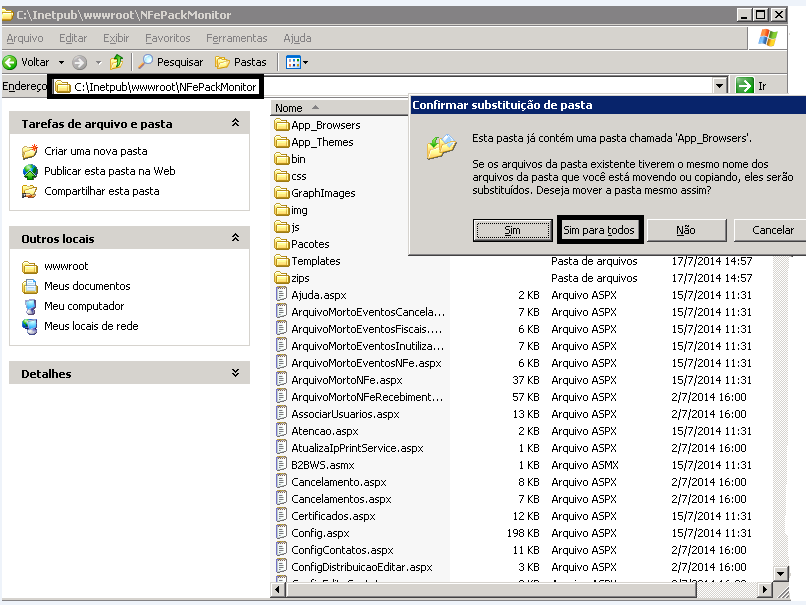The height and width of the screenshot is (605, 806).
Task: Expand the Detalhes panel
Action: click(x=235, y=373)
